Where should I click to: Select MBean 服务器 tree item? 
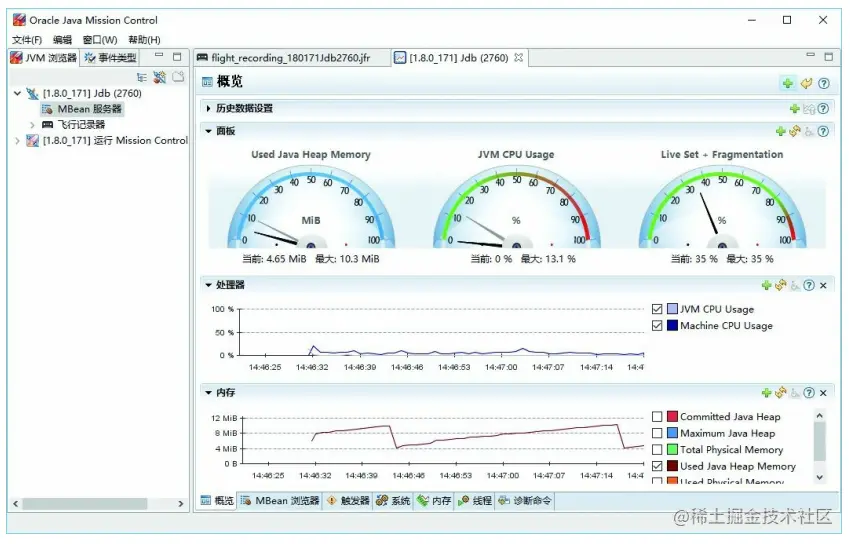point(82,109)
